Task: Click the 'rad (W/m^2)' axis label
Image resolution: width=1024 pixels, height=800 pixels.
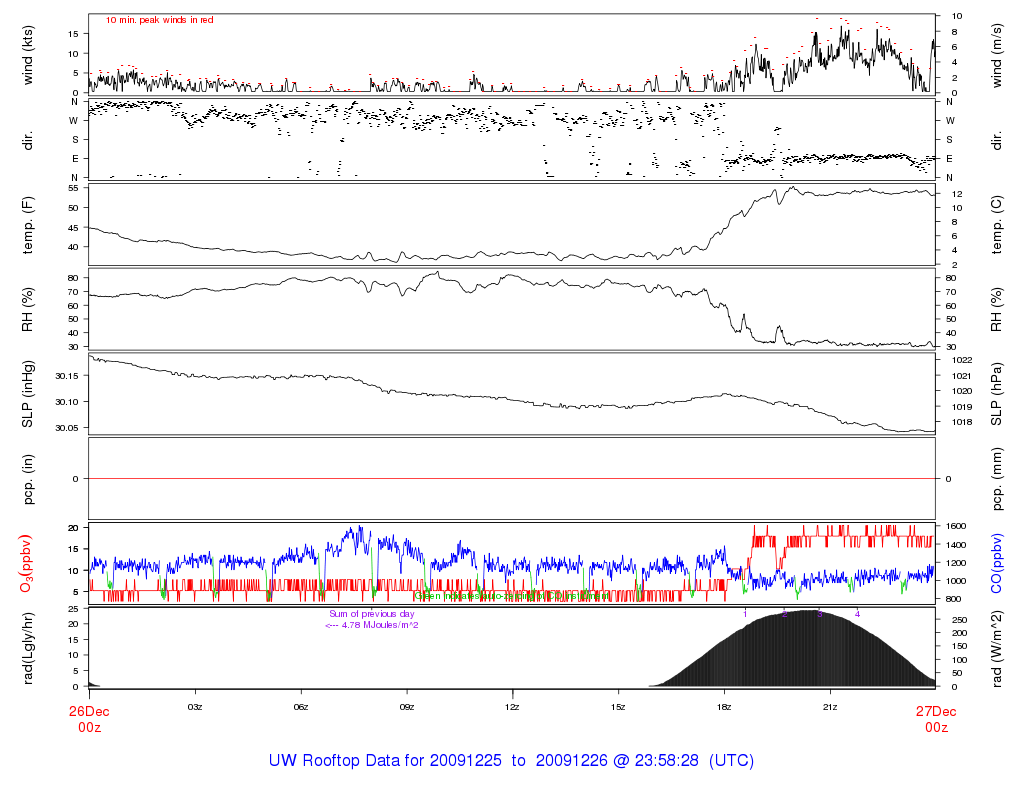Action: (997, 648)
